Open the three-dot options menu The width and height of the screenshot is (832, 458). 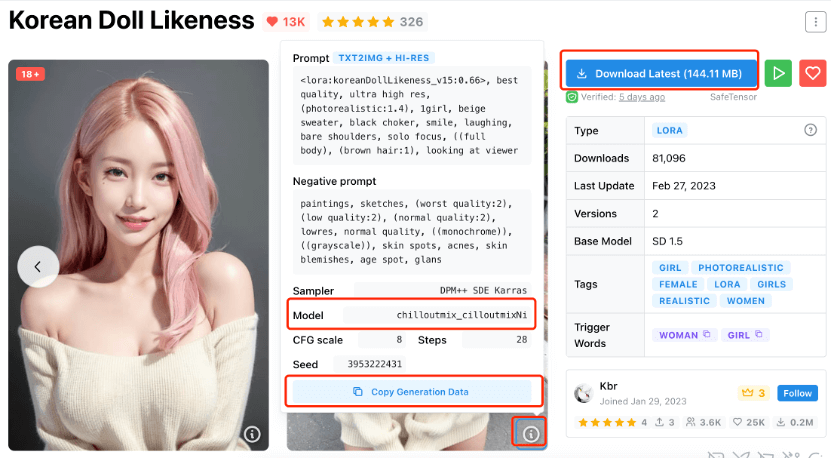(815, 22)
